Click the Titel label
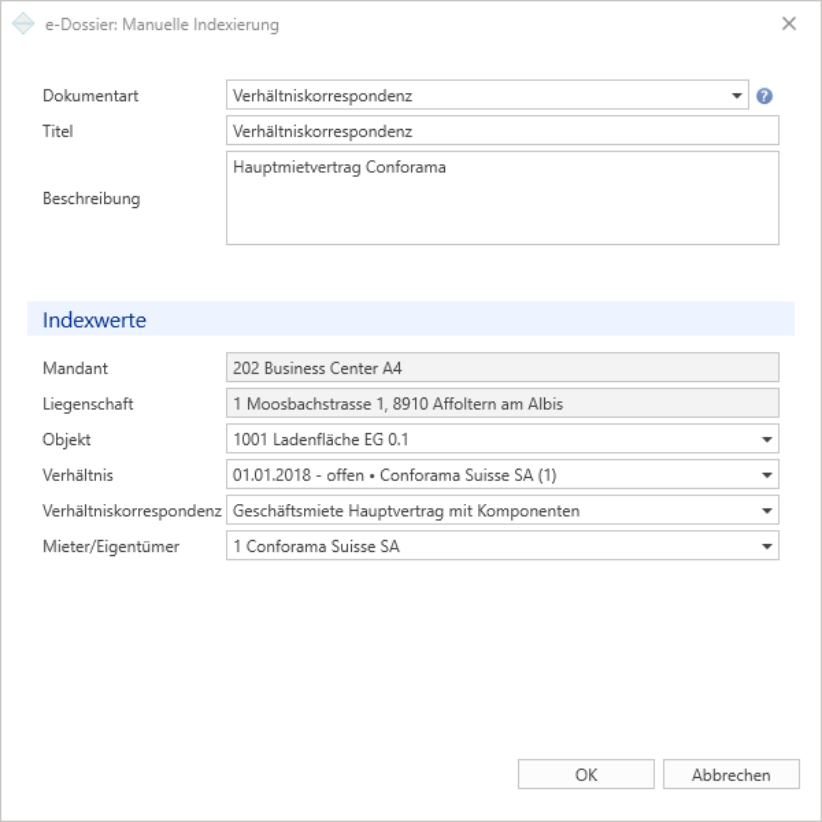This screenshot has width=822, height=822. (x=58, y=131)
